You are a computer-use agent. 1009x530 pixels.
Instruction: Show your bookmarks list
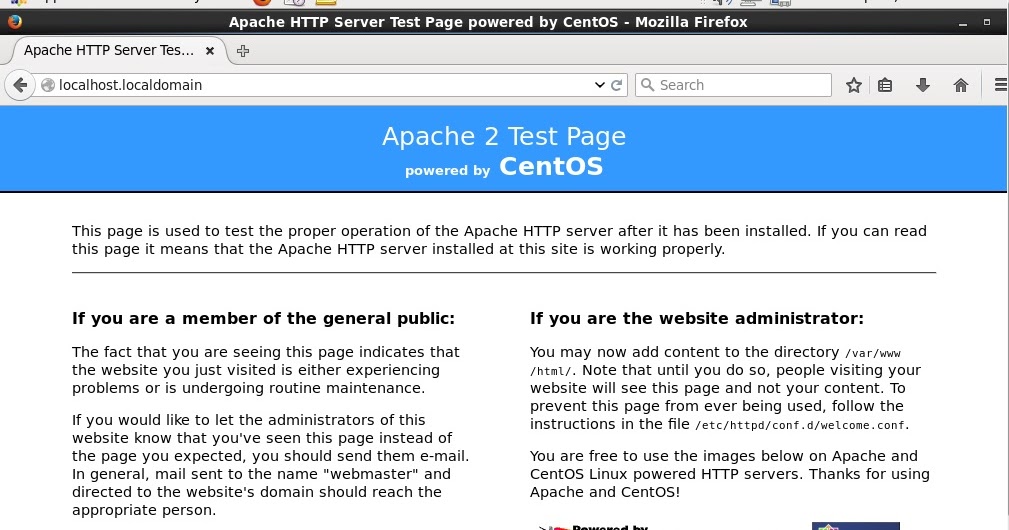[x=885, y=85]
